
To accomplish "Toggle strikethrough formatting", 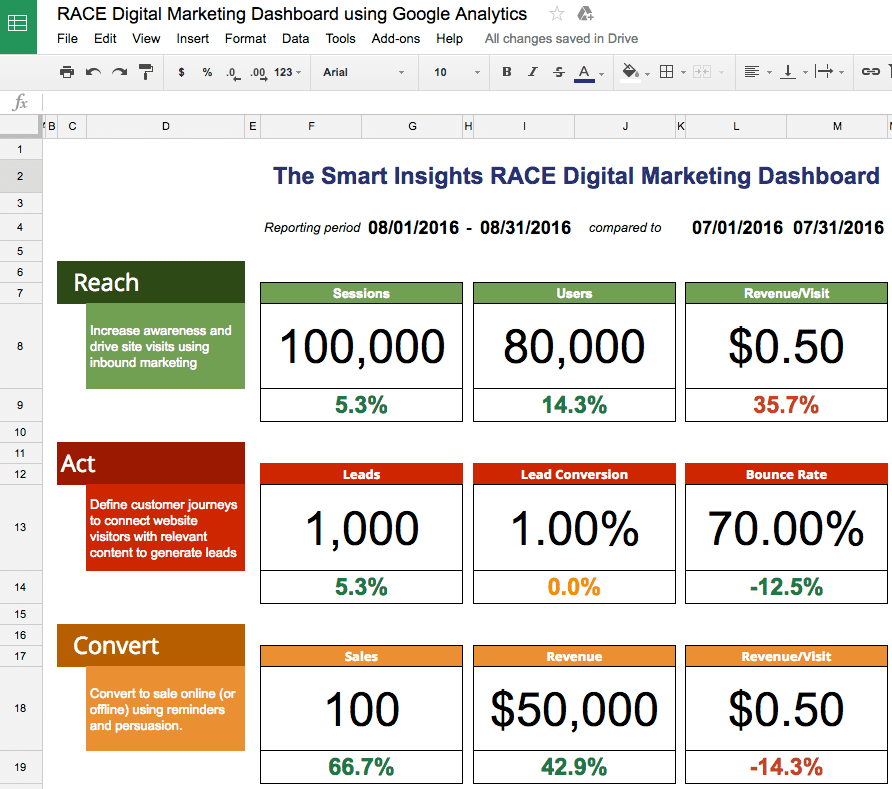I will 559,72.
